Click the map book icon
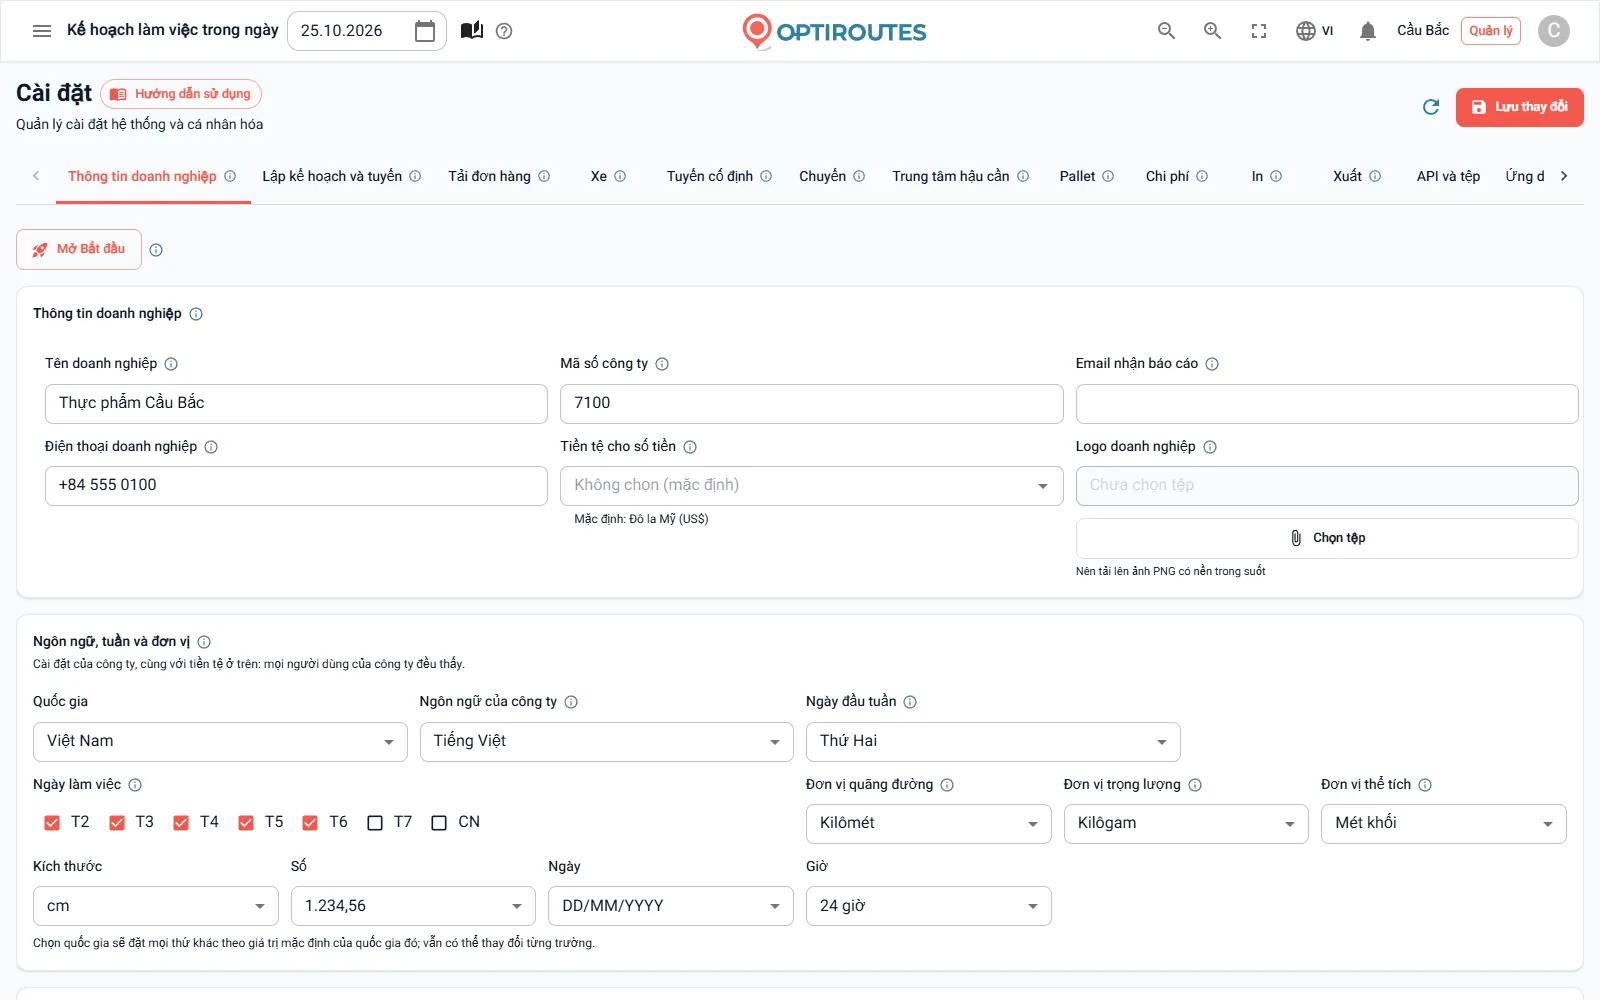 [472, 31]
